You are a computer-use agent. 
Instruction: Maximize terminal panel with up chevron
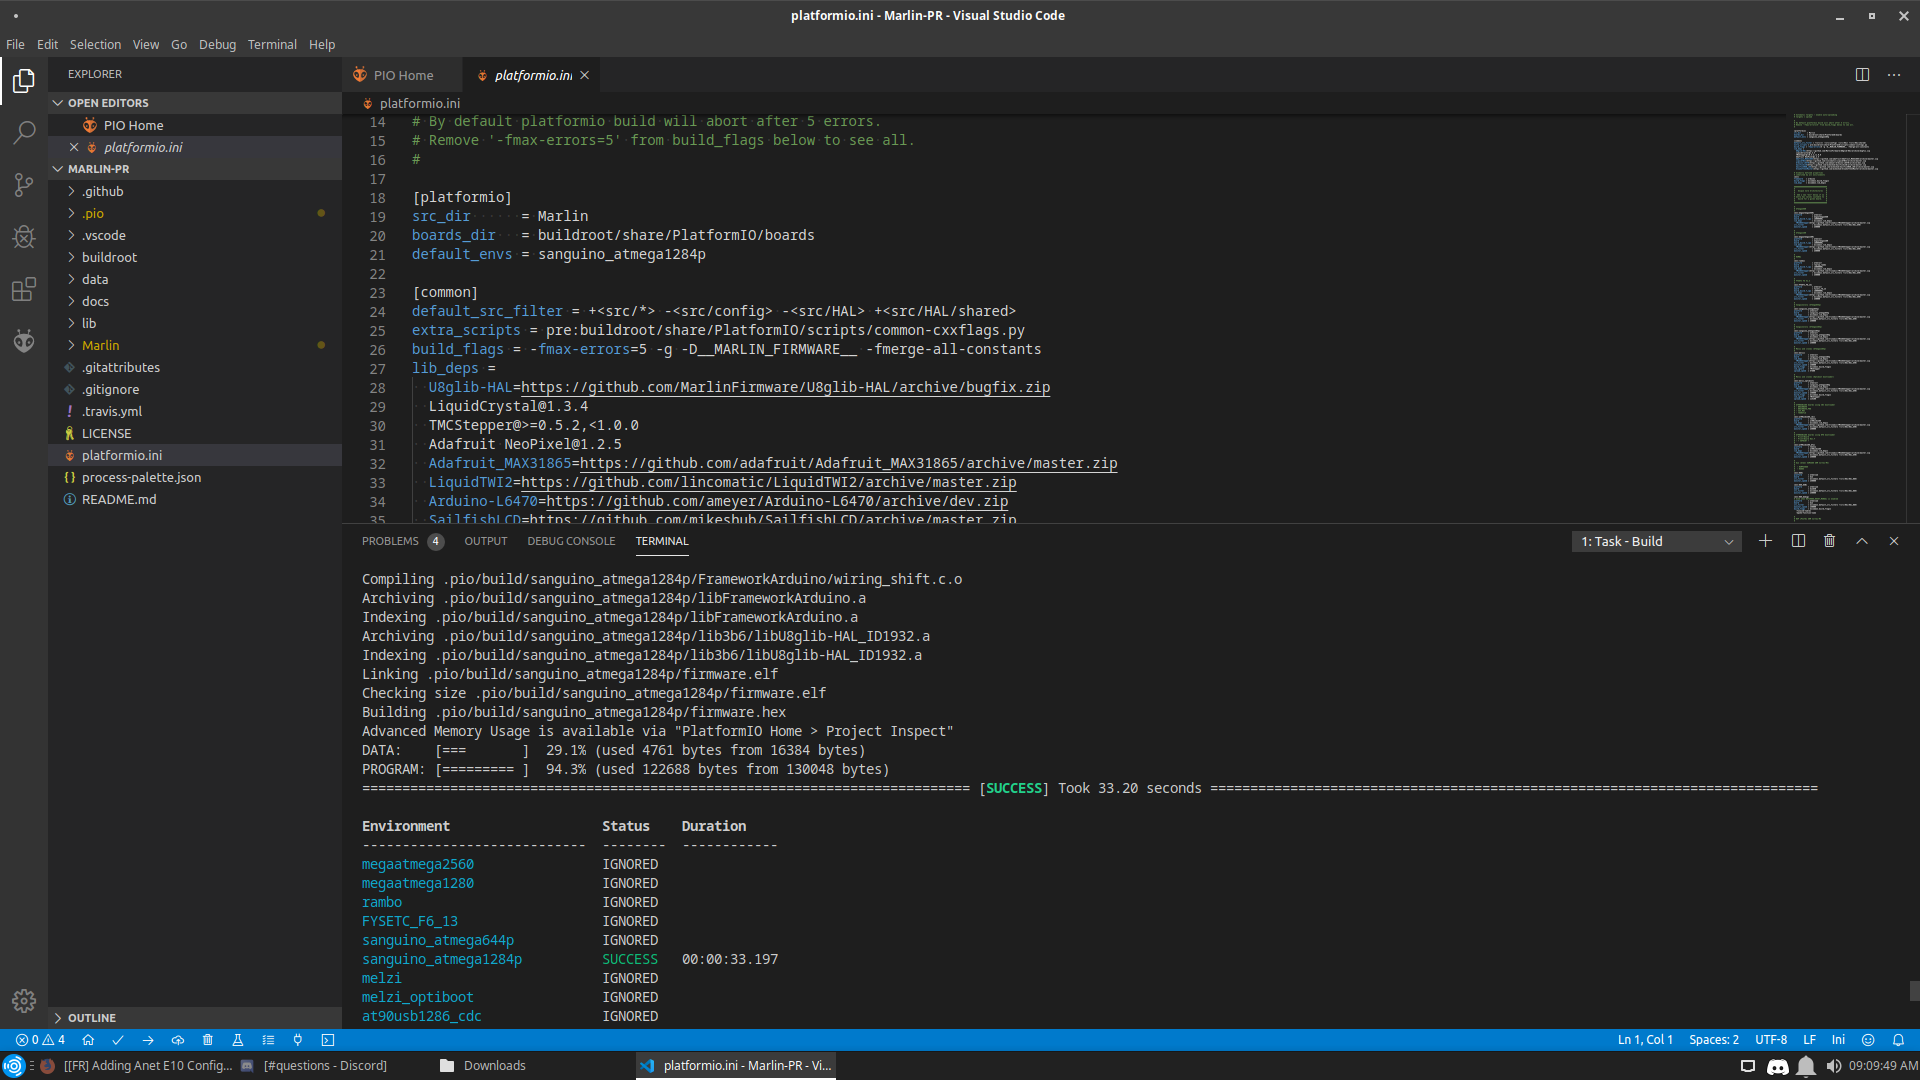pyautogui.click(x=1862, y=541)
